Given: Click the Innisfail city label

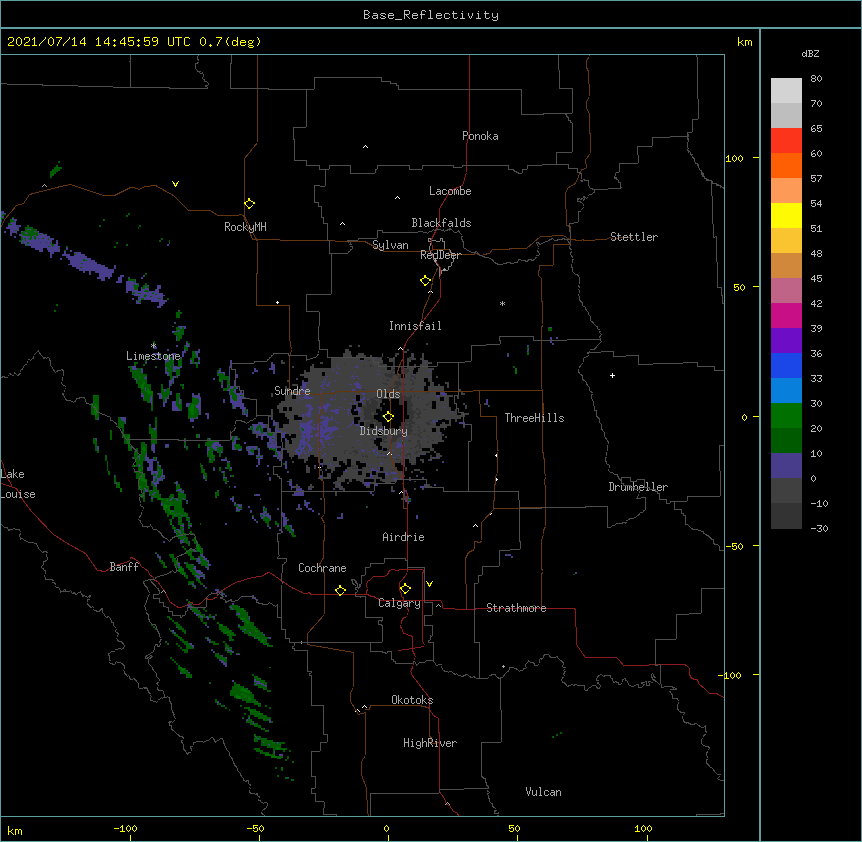Looking at the screenshot, I should (415, 326).
